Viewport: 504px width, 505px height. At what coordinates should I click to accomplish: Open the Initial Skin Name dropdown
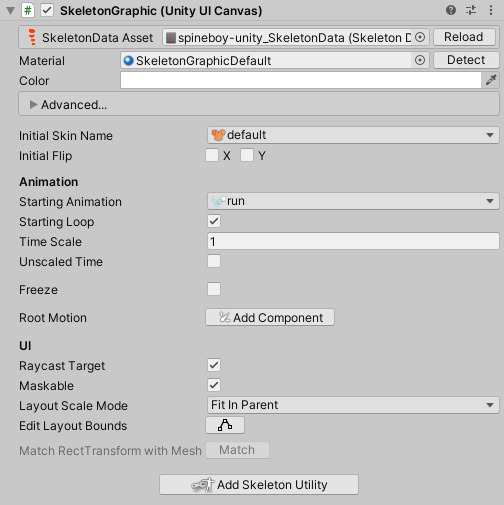tap(353, 135)
